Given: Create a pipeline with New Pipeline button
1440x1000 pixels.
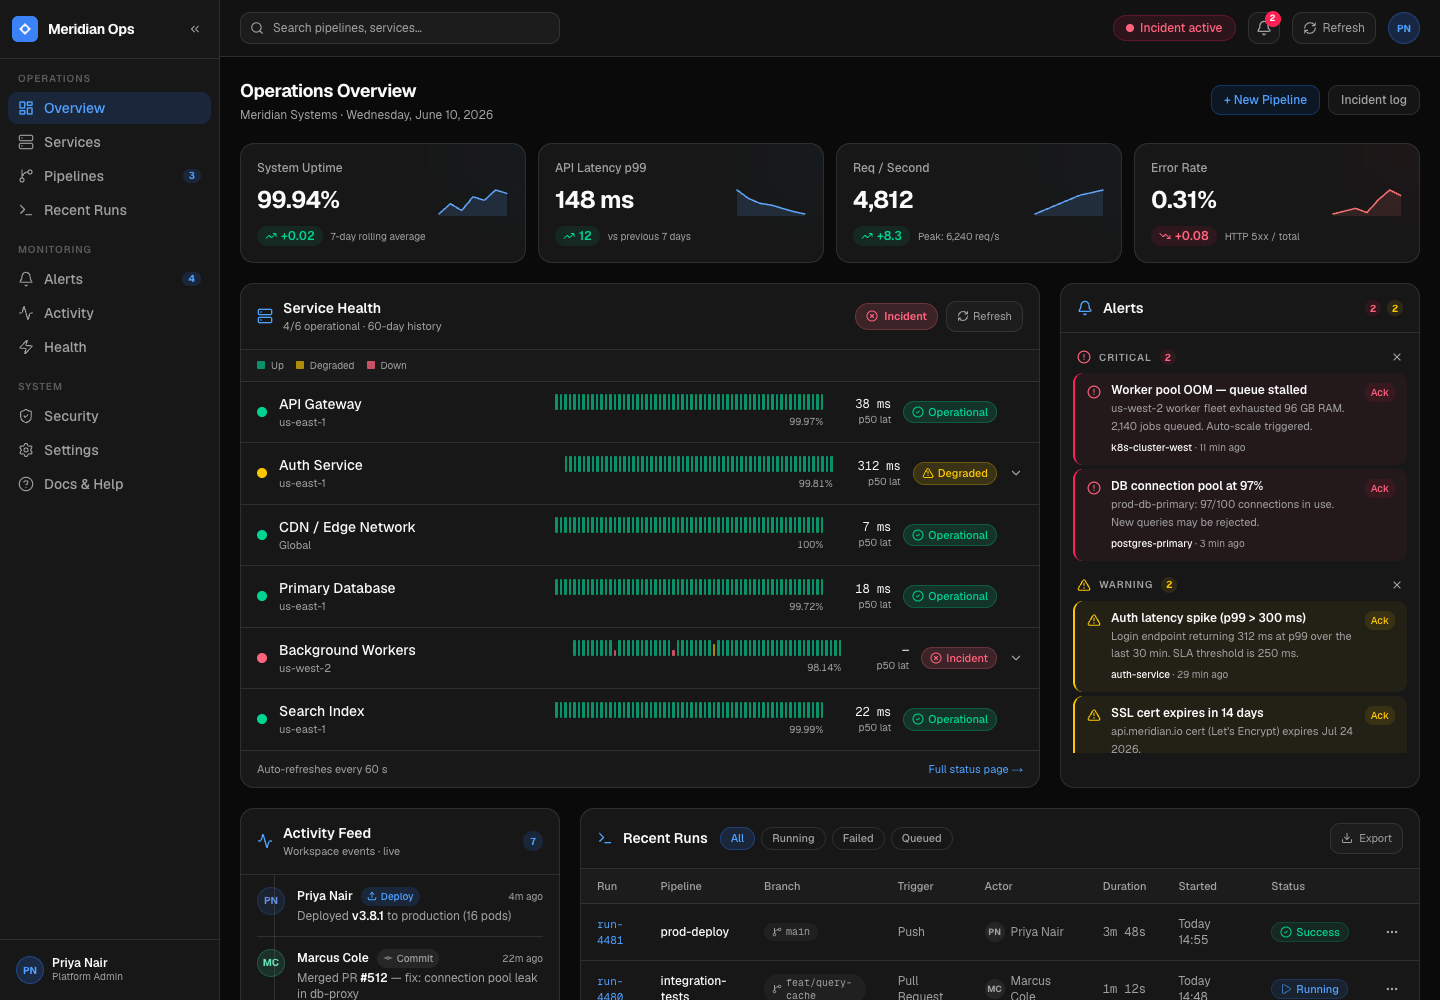Looking at the screenshot, I should point(1265,100).
